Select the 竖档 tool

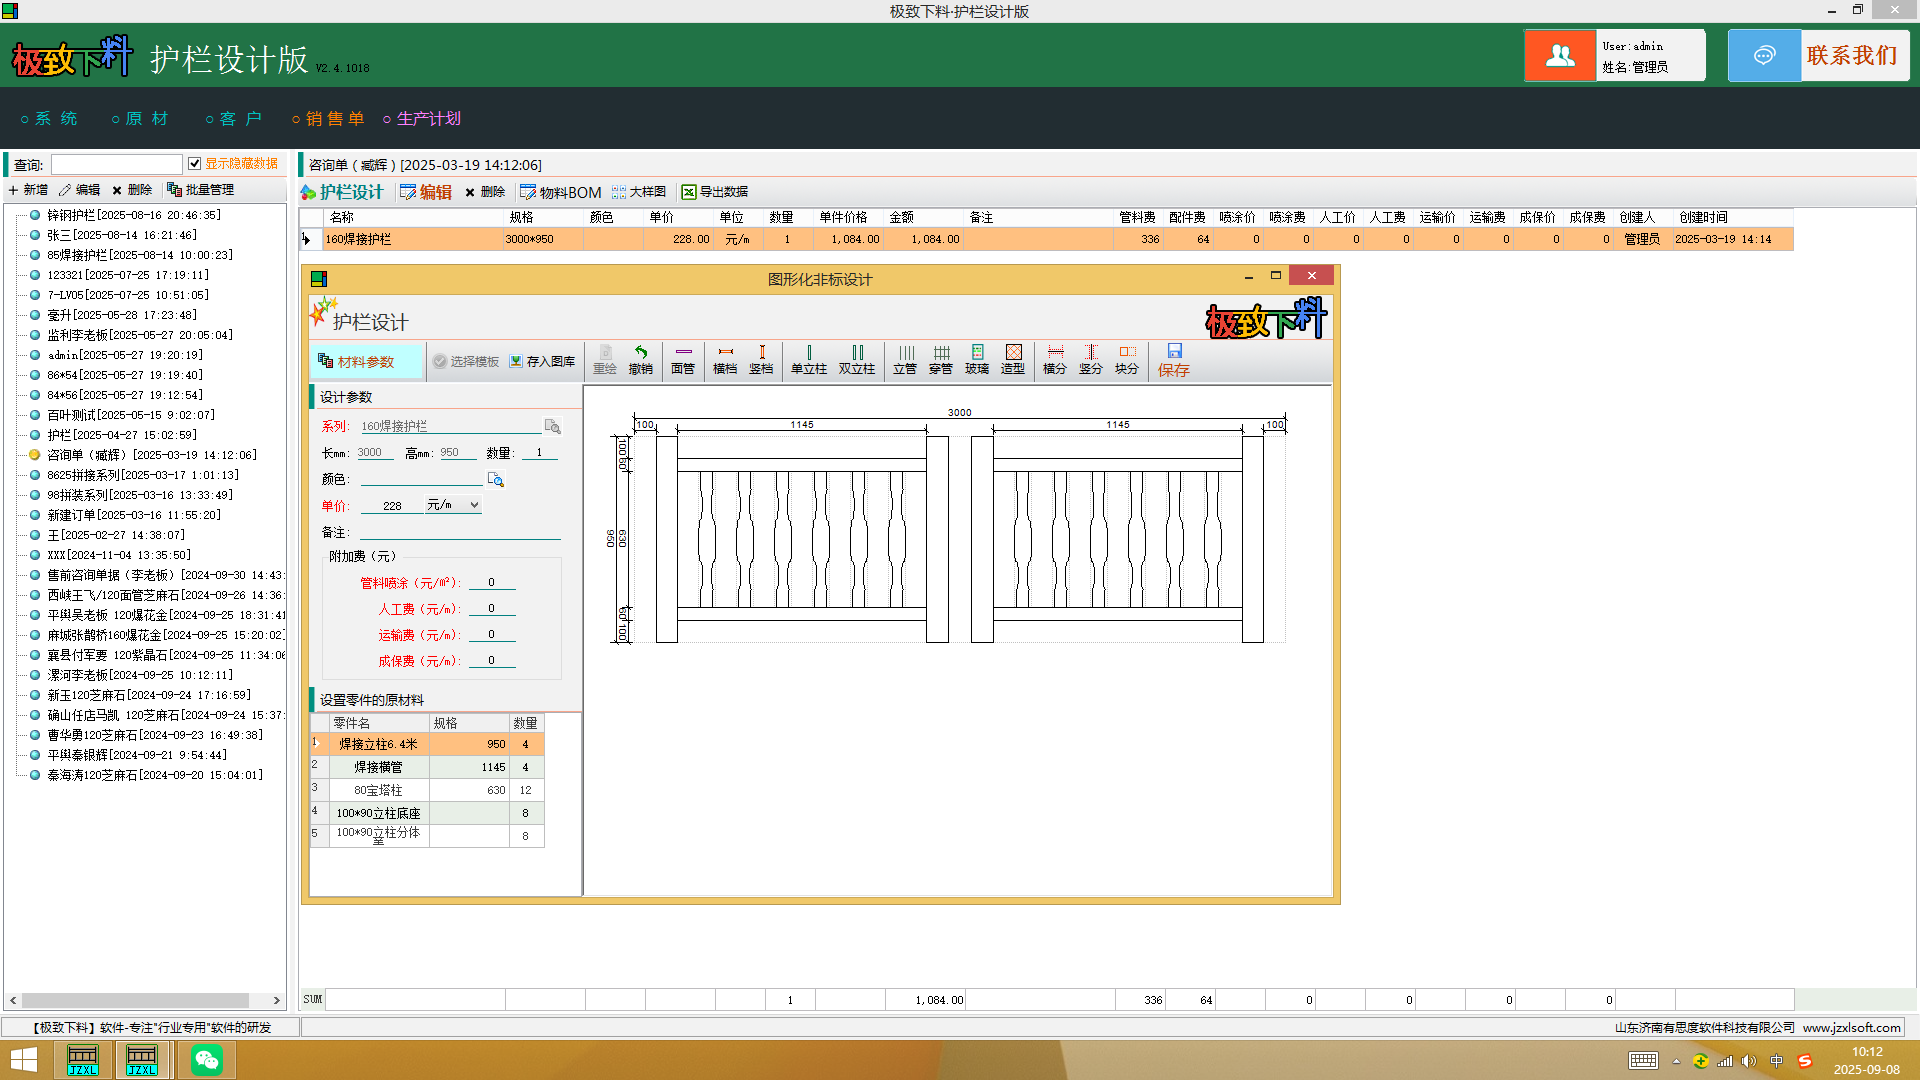tap(761, 360)
